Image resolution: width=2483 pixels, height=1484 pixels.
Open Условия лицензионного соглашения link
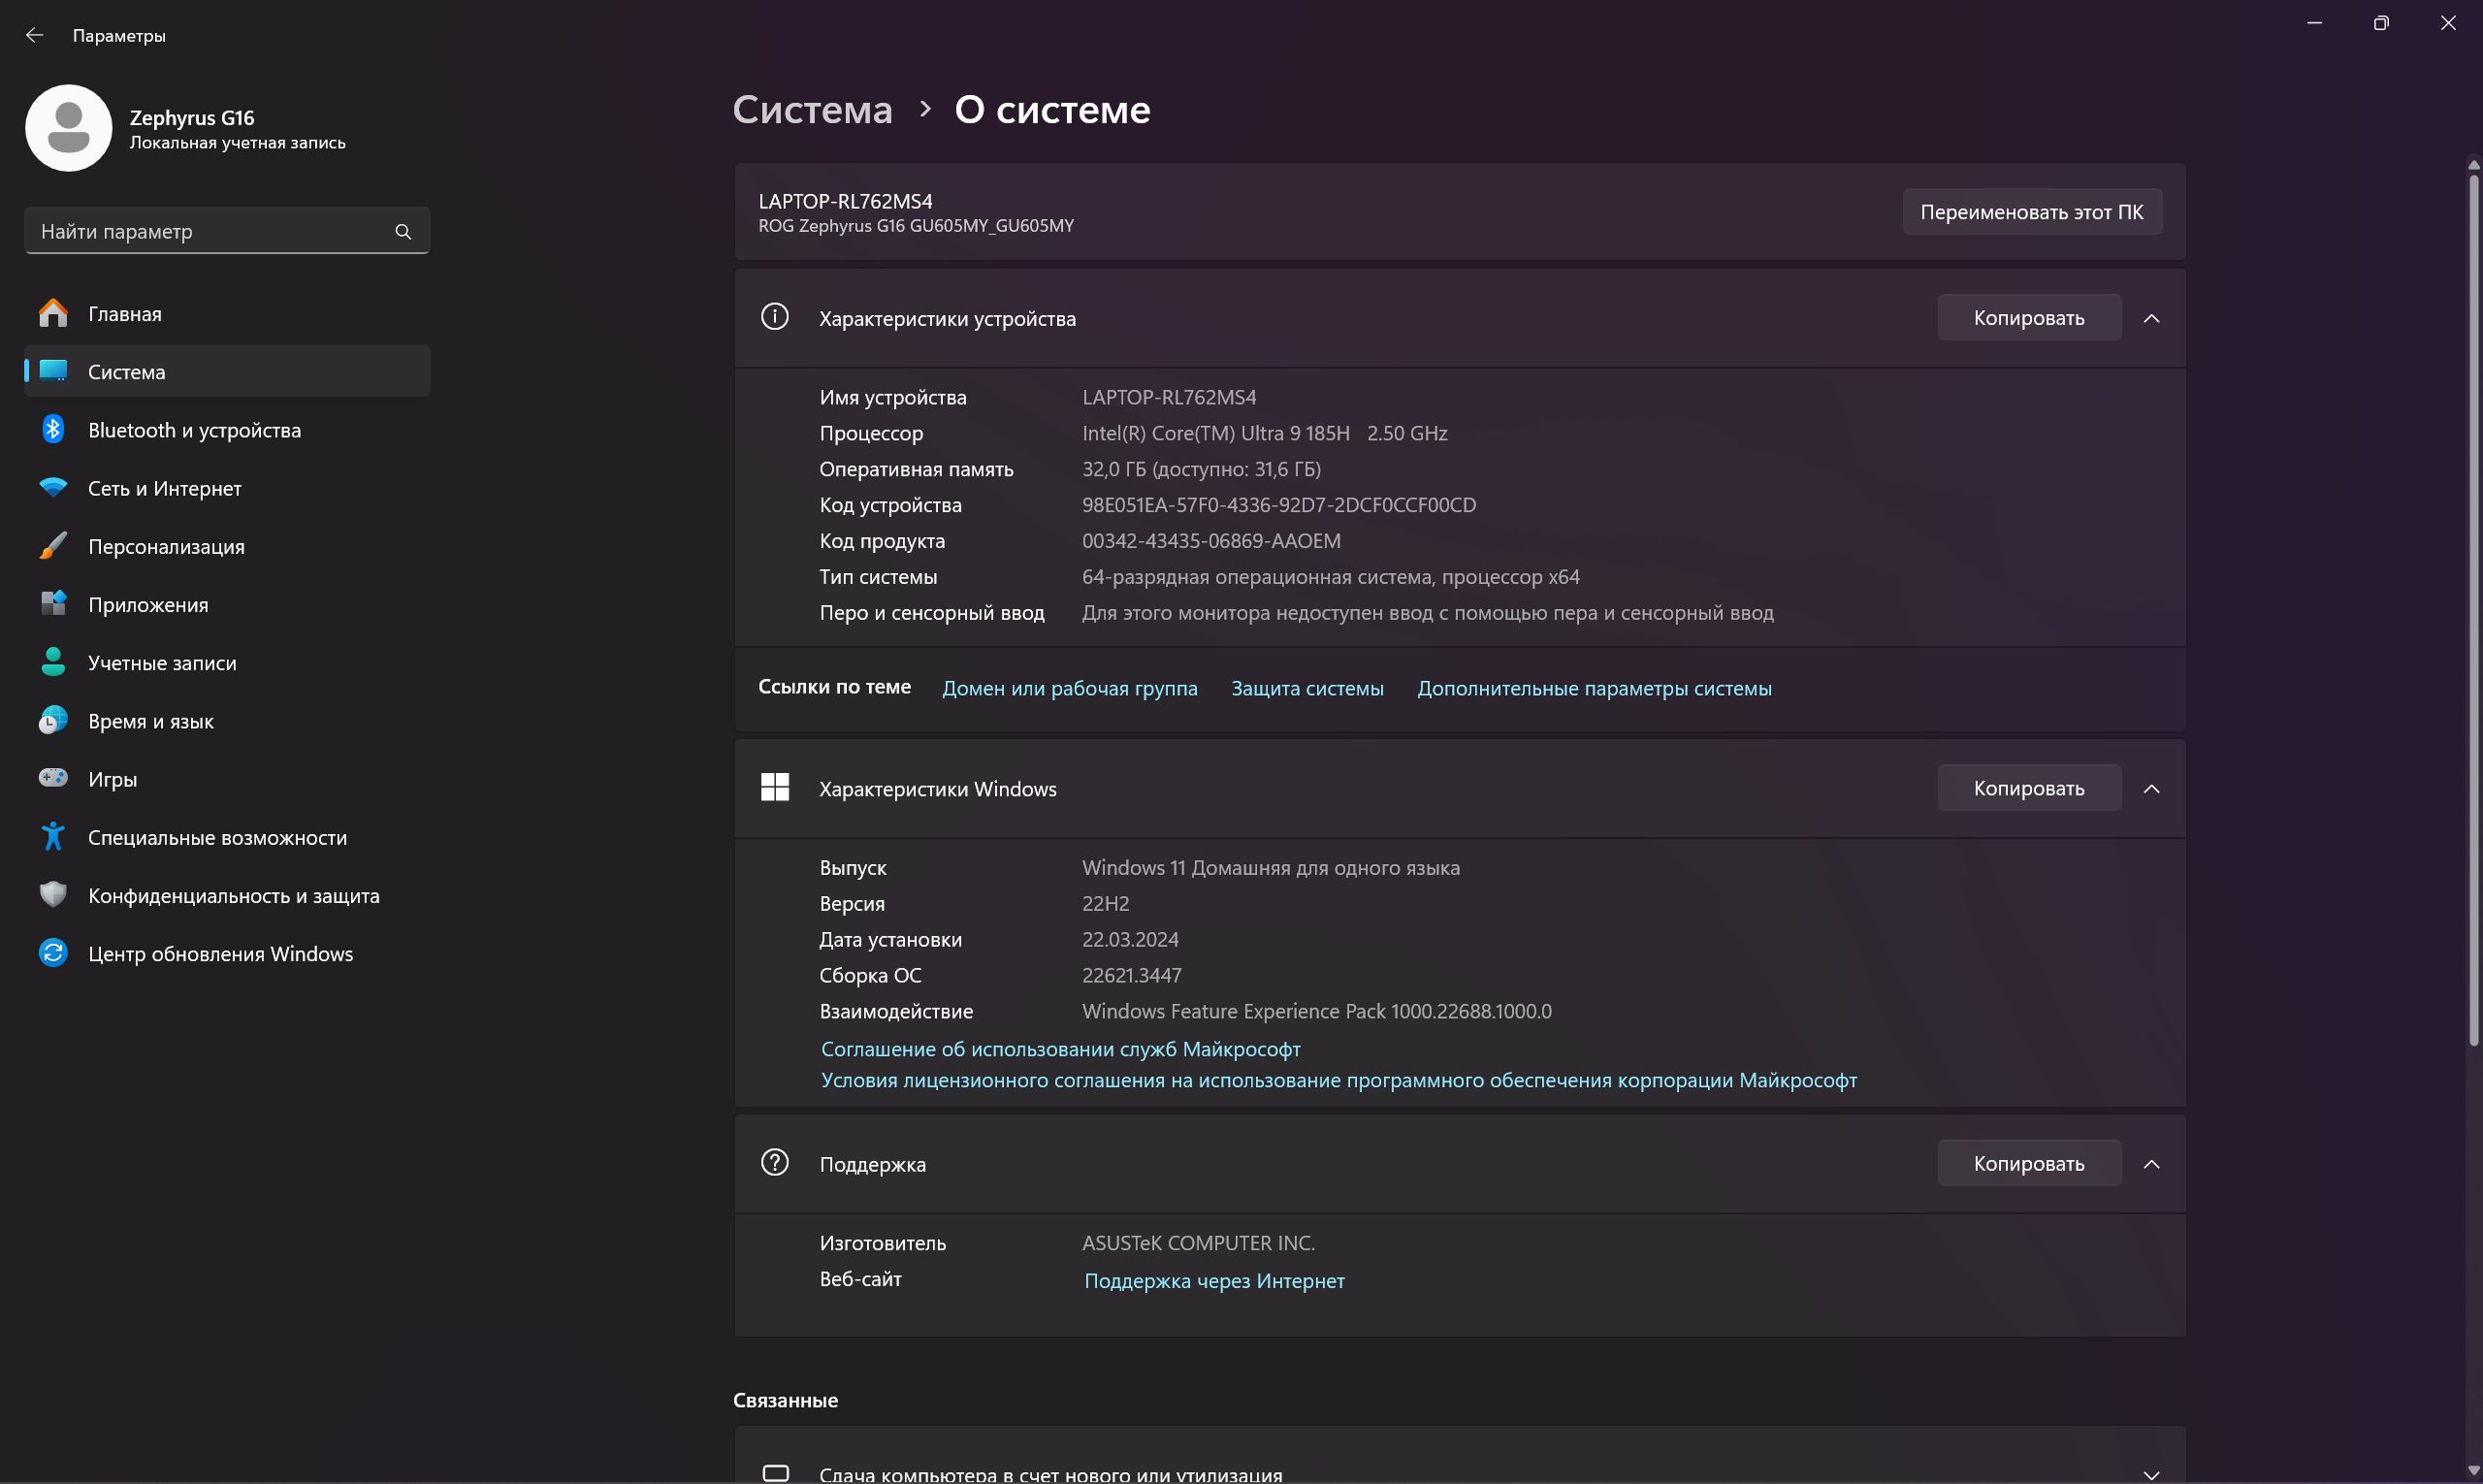click(x=1339, y=1080)
